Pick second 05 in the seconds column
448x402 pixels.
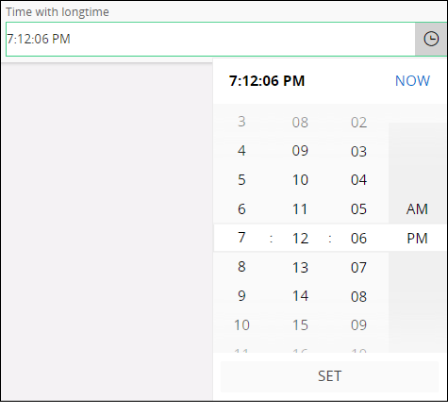click(359, 209)
